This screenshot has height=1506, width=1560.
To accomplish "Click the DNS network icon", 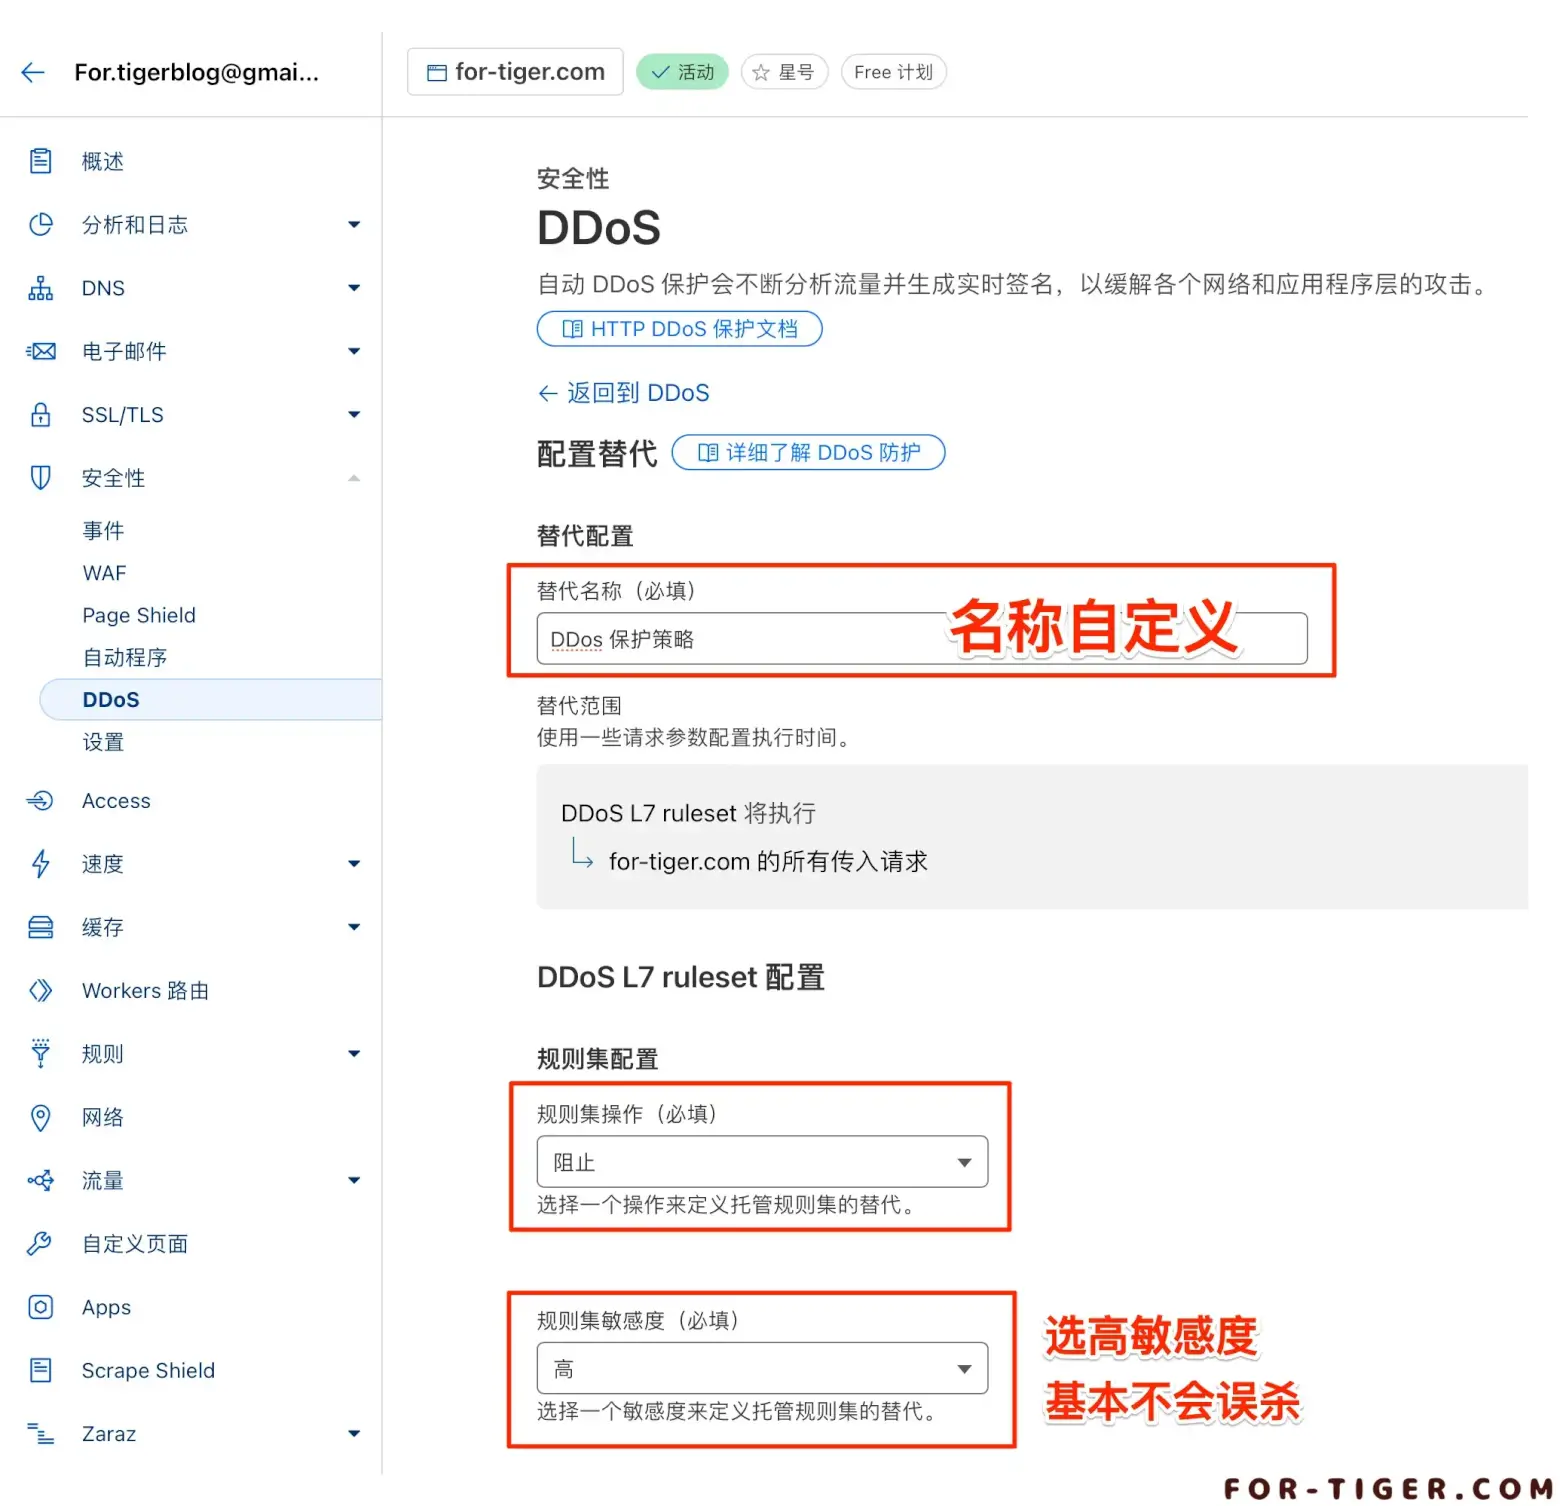I will 40,288.
